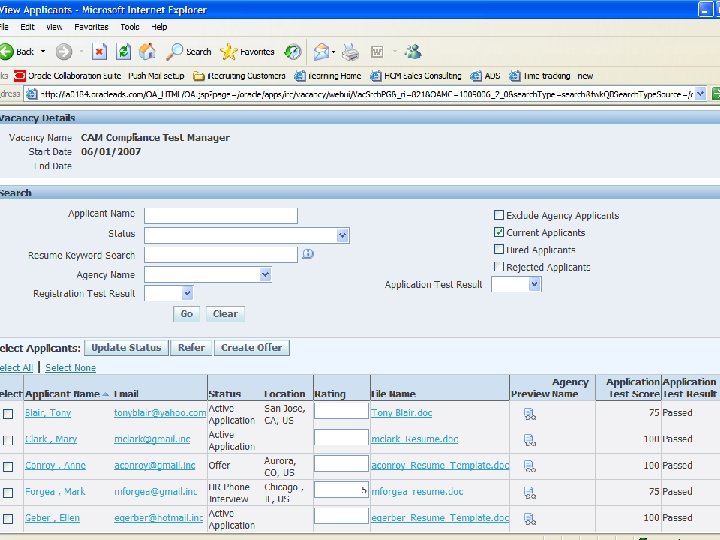Click the Update Status button

point(125,348)
